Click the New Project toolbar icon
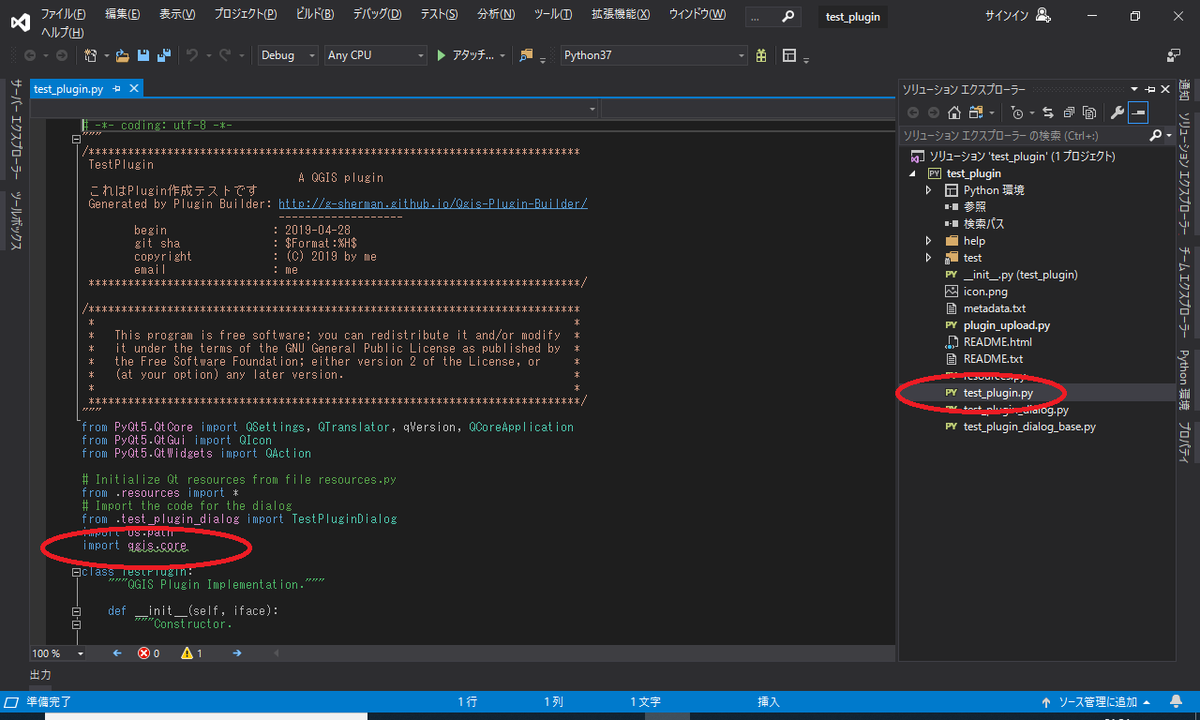Viewport: 1200px width, 720px height. click(x=92, y=55)
